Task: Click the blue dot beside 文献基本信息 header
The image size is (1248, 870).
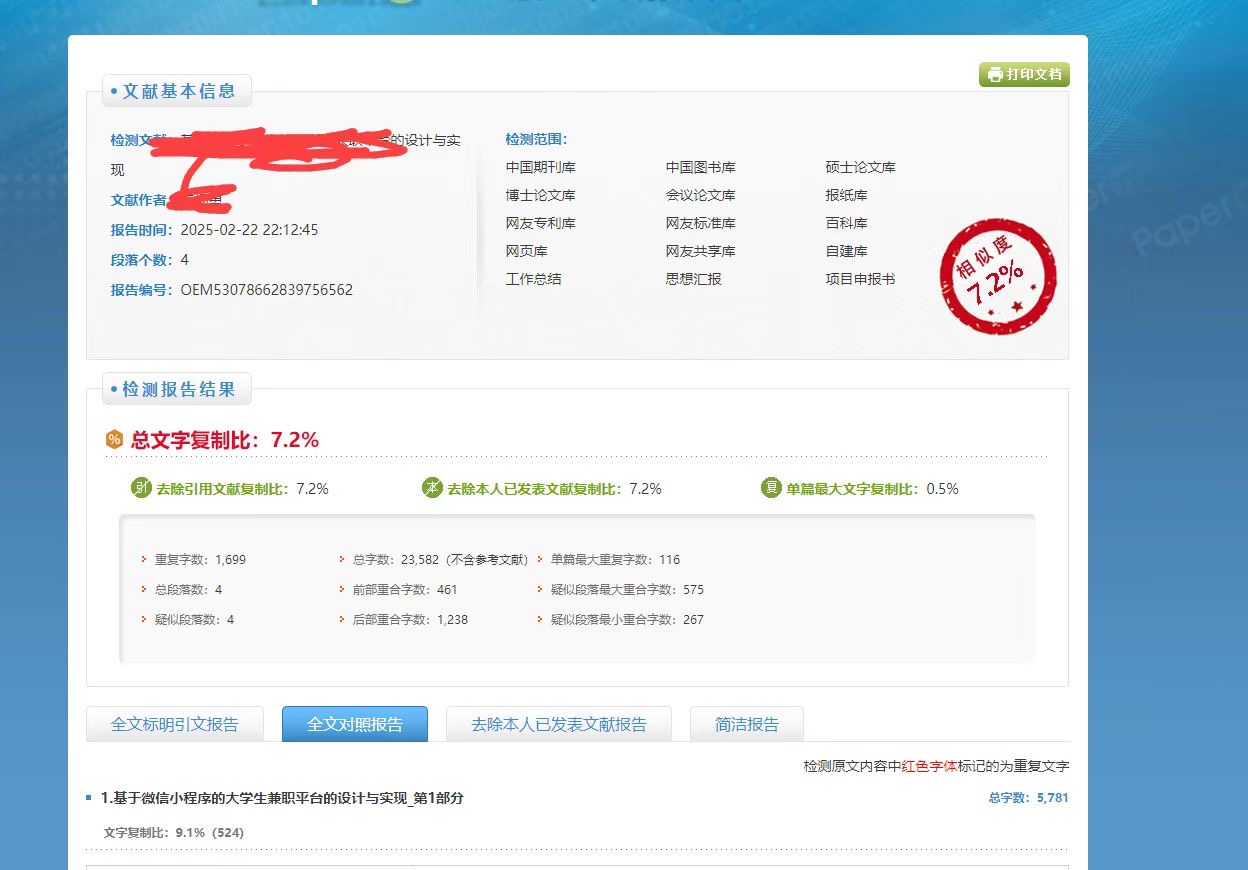Action: pyautogui.click(x=115, y=90)
